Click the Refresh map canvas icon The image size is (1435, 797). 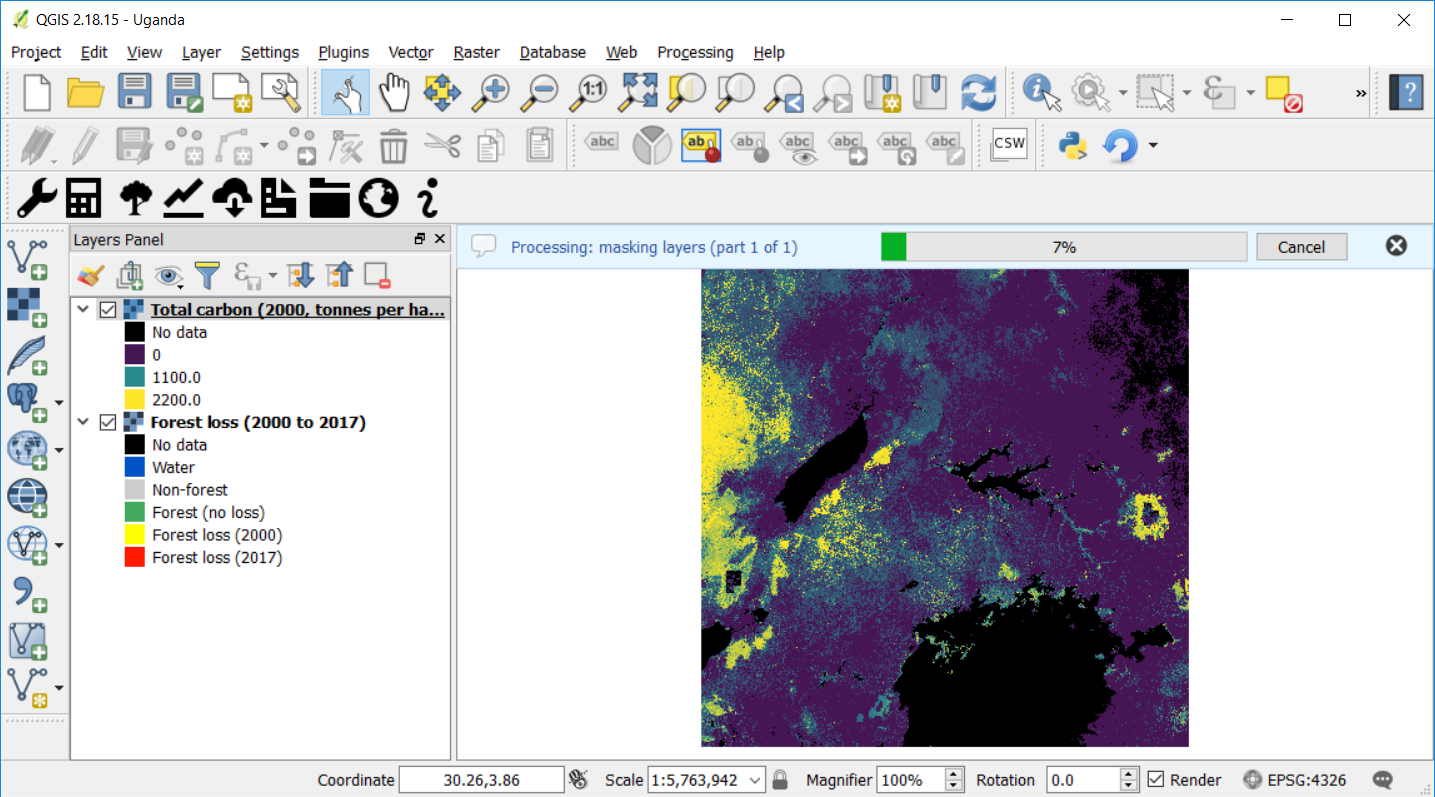click(977, 92)
